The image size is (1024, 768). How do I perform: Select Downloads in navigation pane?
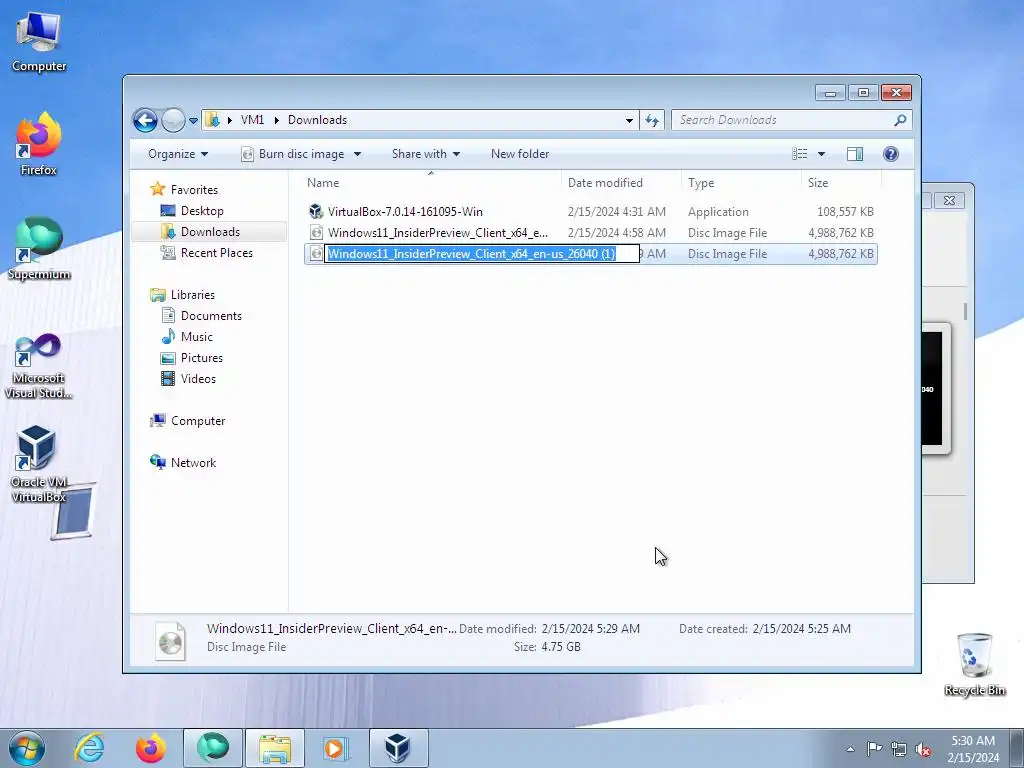click(x=210, y=232)
